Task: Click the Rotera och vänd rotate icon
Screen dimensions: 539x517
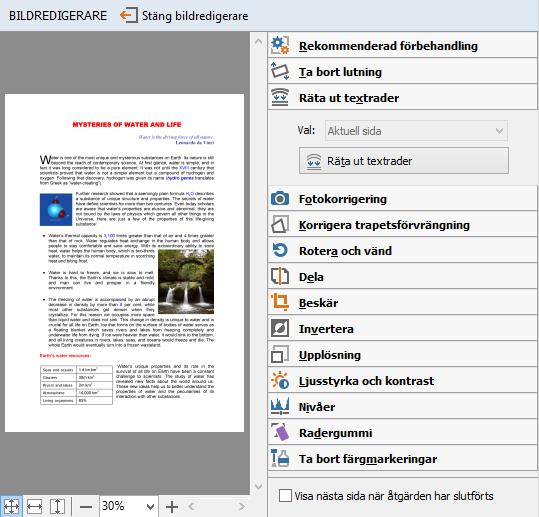Action: click(280, 250)
